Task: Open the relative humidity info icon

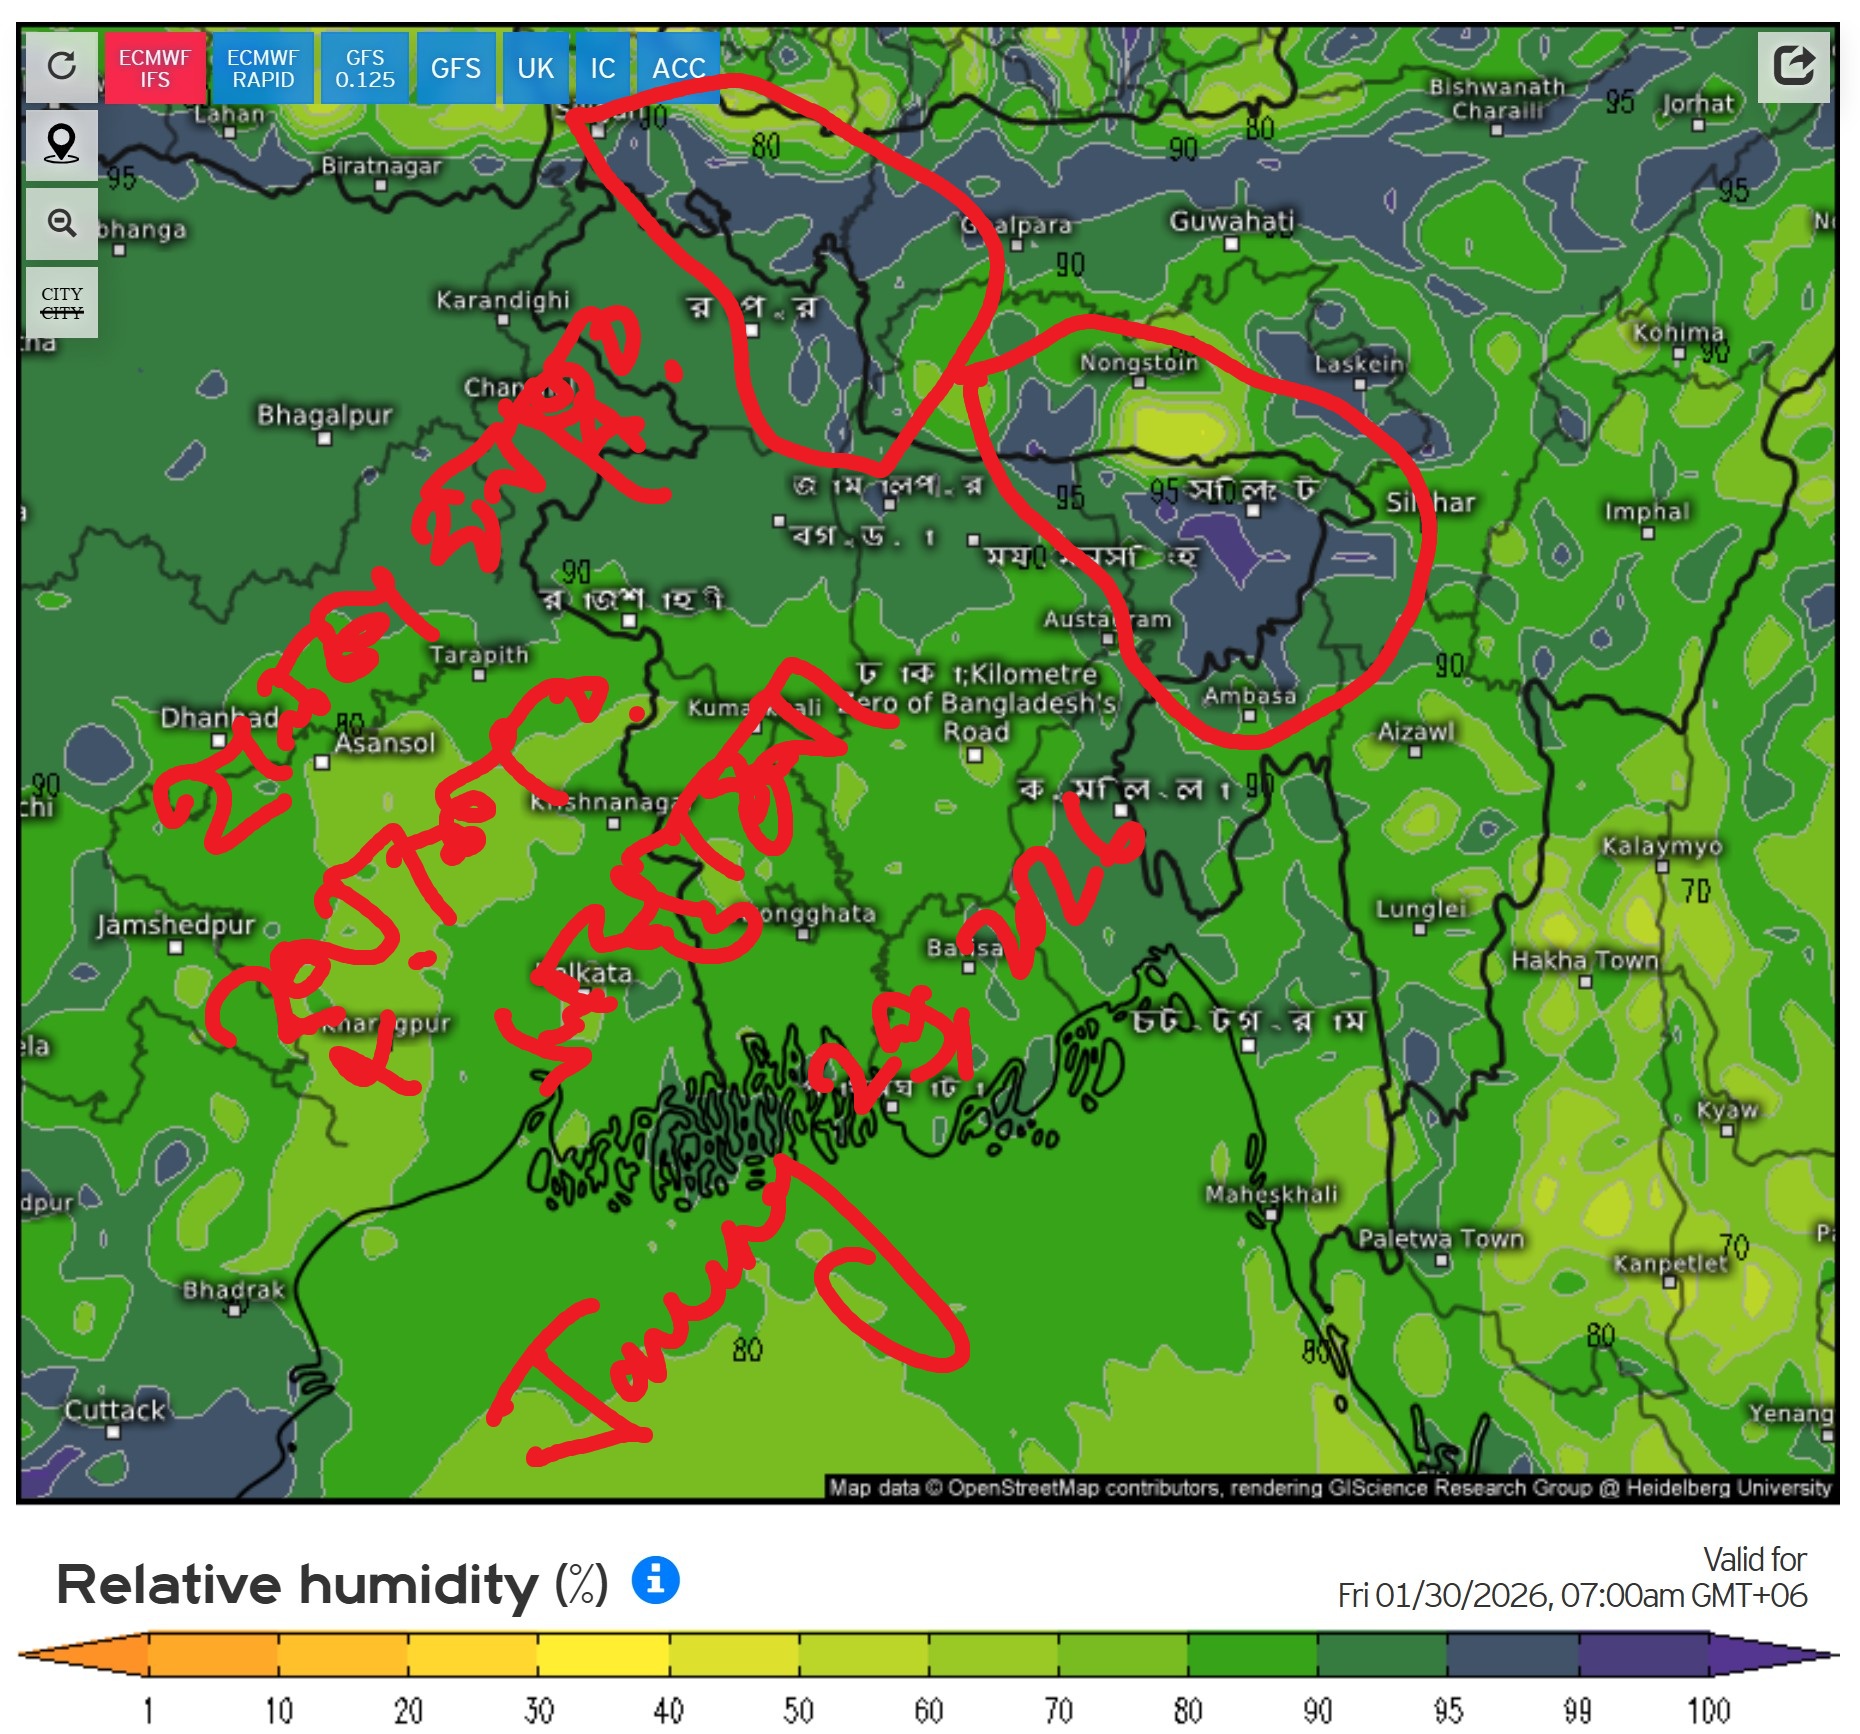Action: pos(655,1581)
